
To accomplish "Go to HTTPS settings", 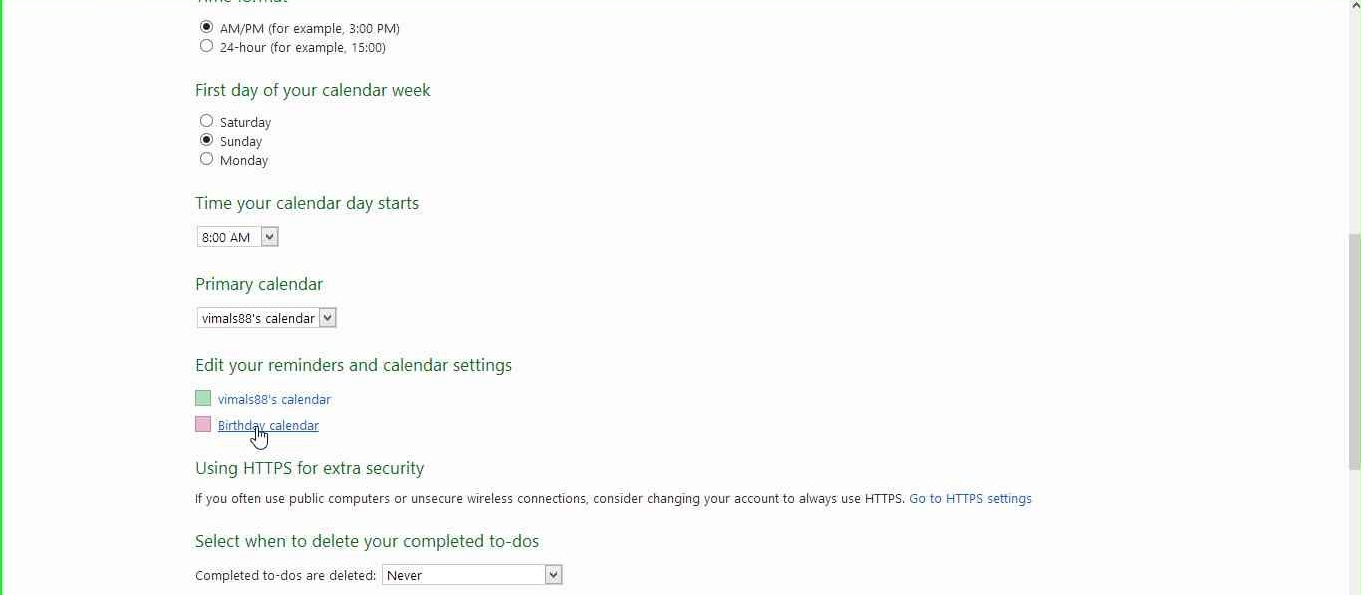I will pyautogui.click(x=969, y=498).
